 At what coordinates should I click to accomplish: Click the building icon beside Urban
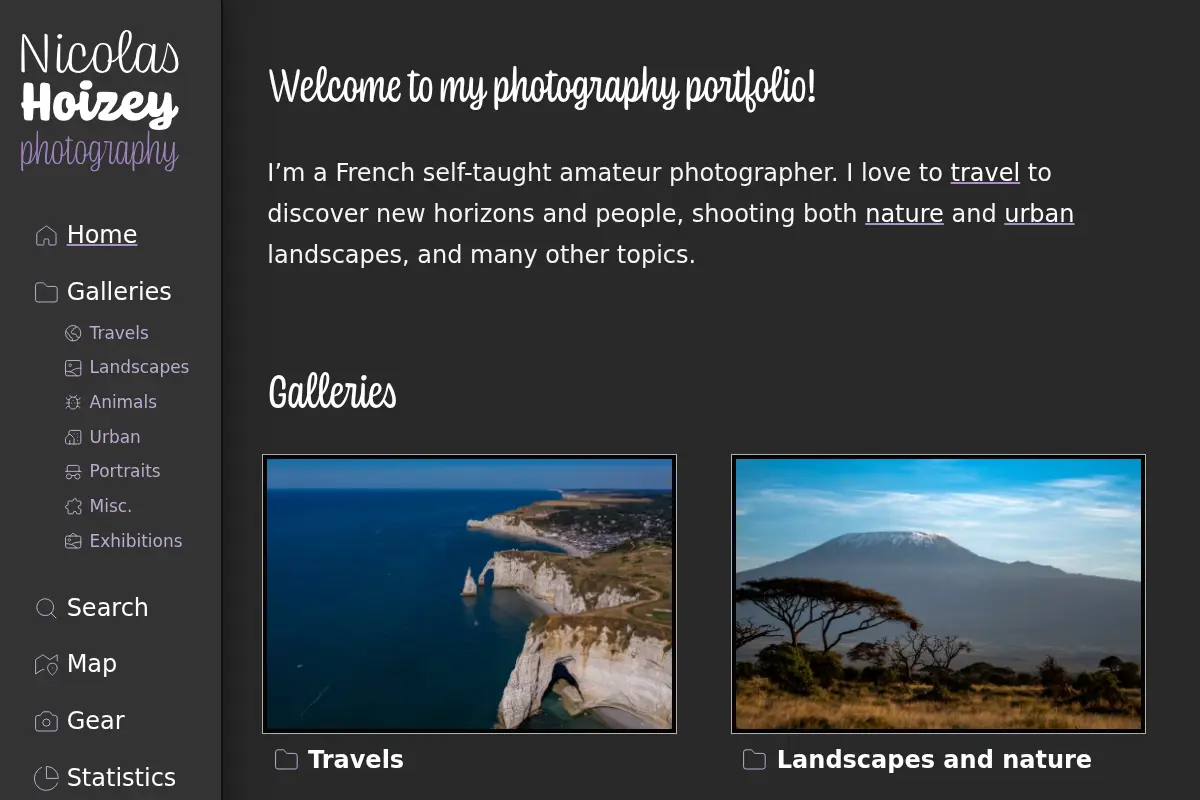click(73, 438)
